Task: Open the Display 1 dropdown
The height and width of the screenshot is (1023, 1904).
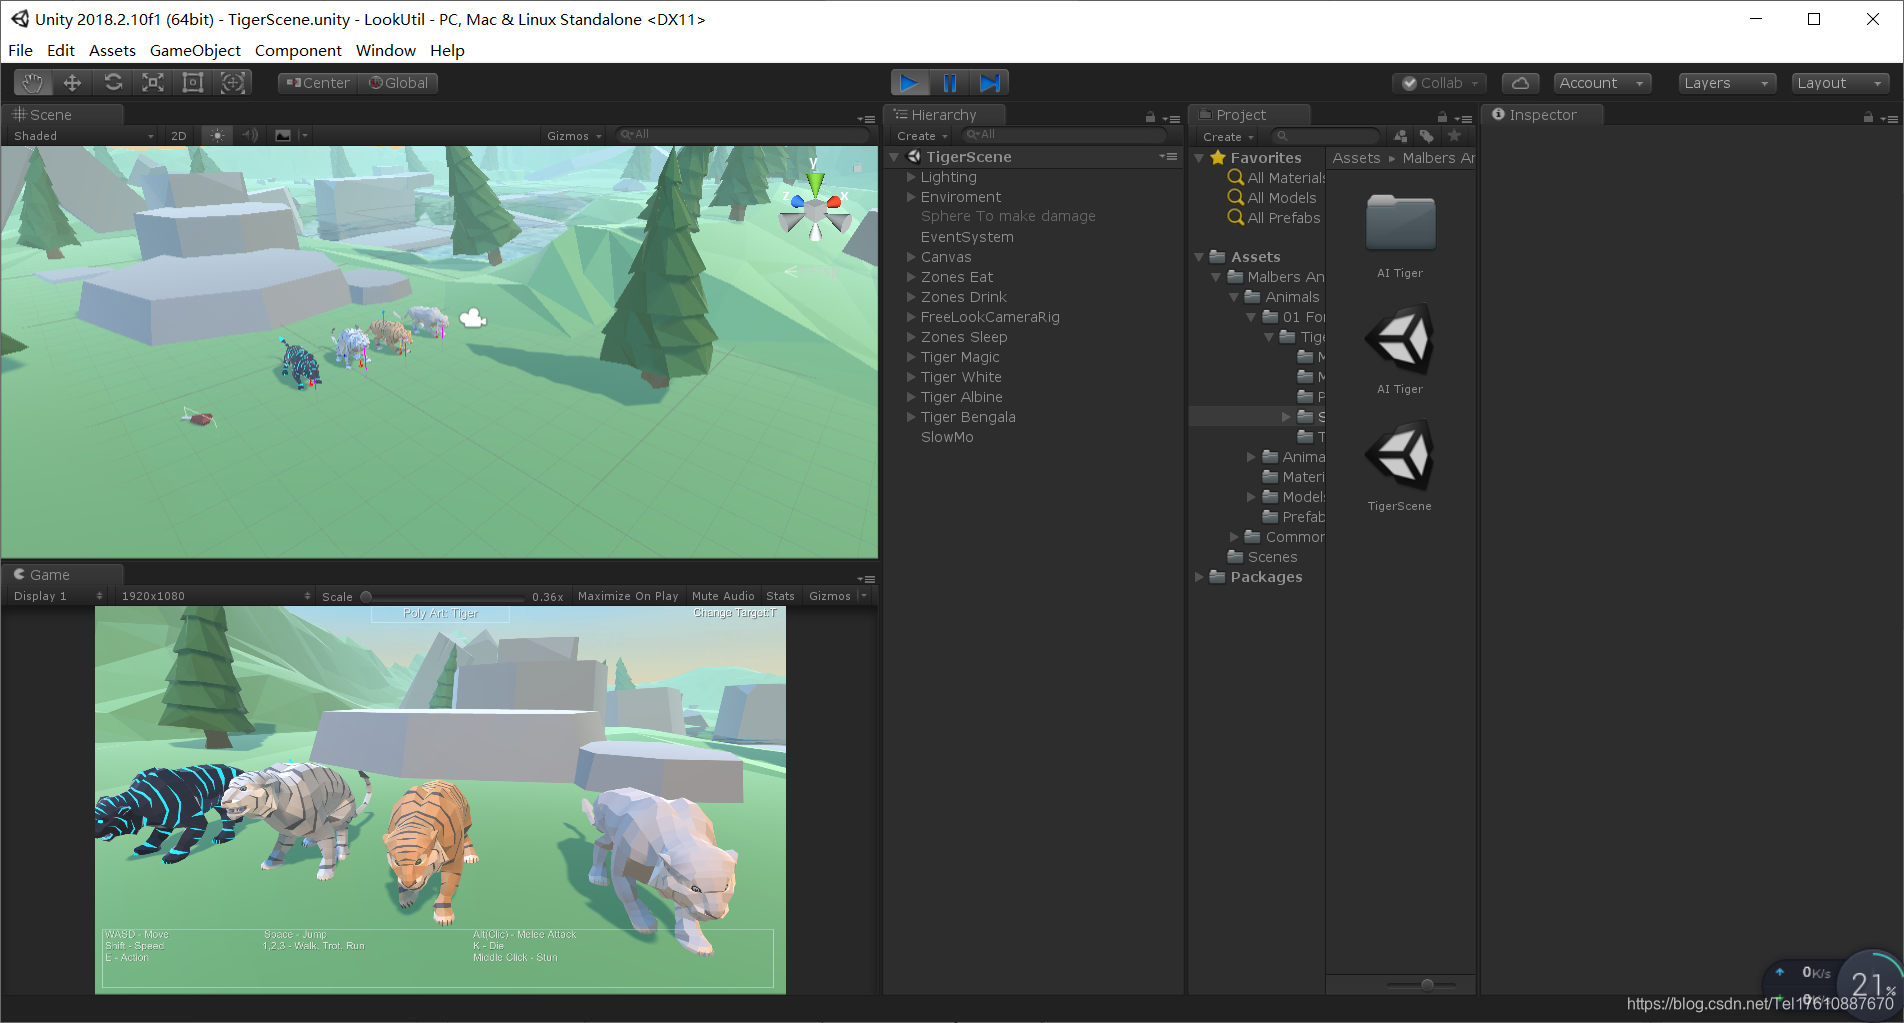Action: tap(58, 596)
